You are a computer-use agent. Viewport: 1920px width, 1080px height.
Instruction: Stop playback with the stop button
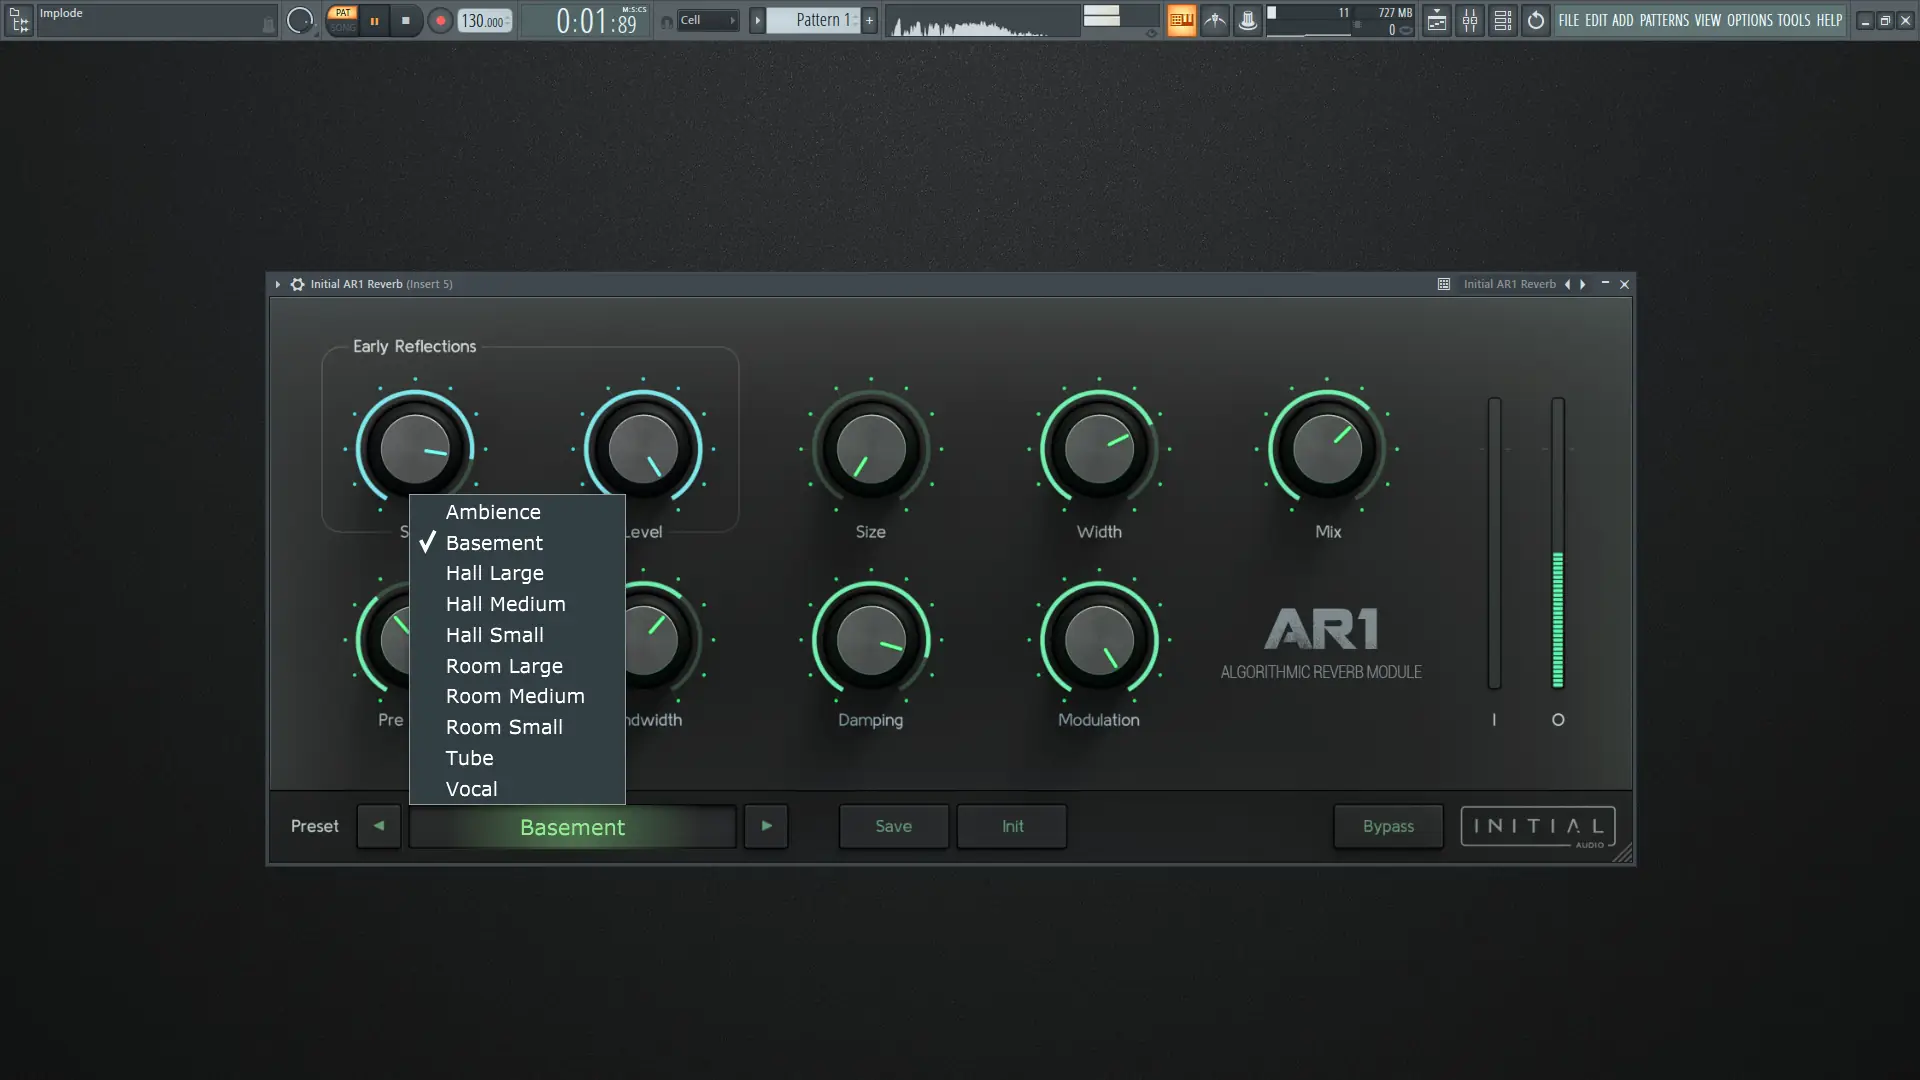pos(405,20)
